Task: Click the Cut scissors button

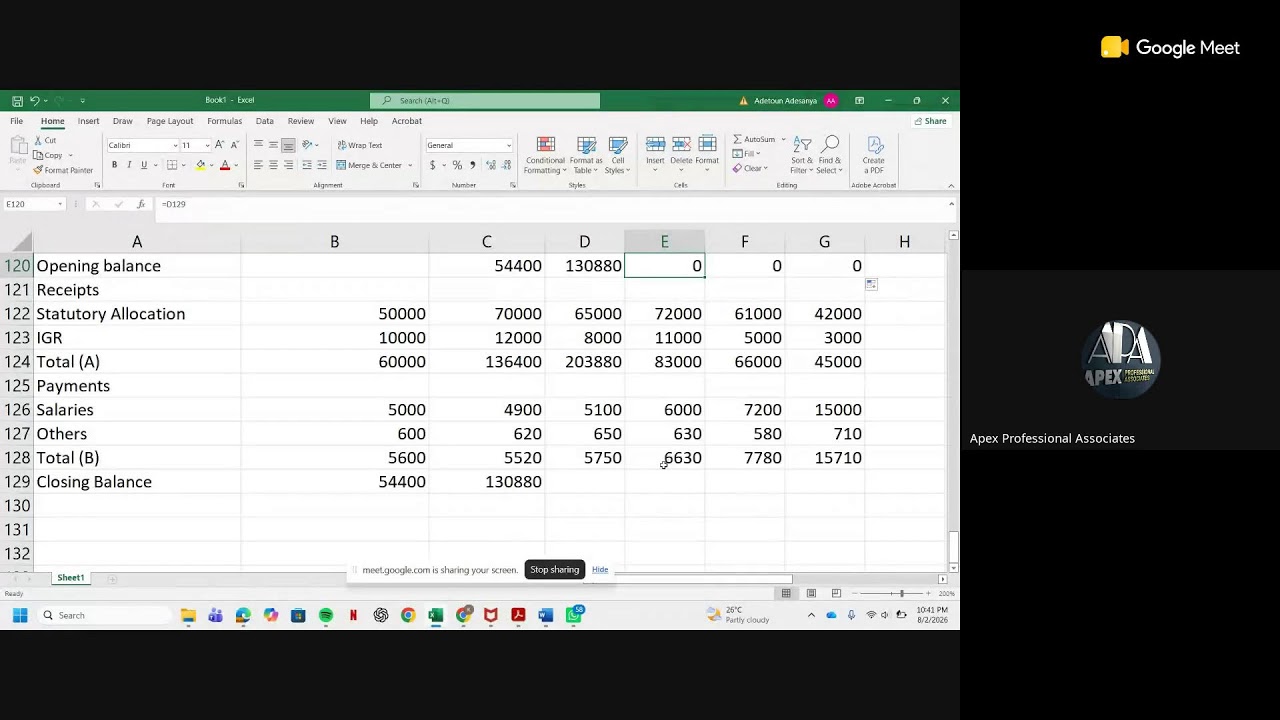Action: click(x=45, y=141)
